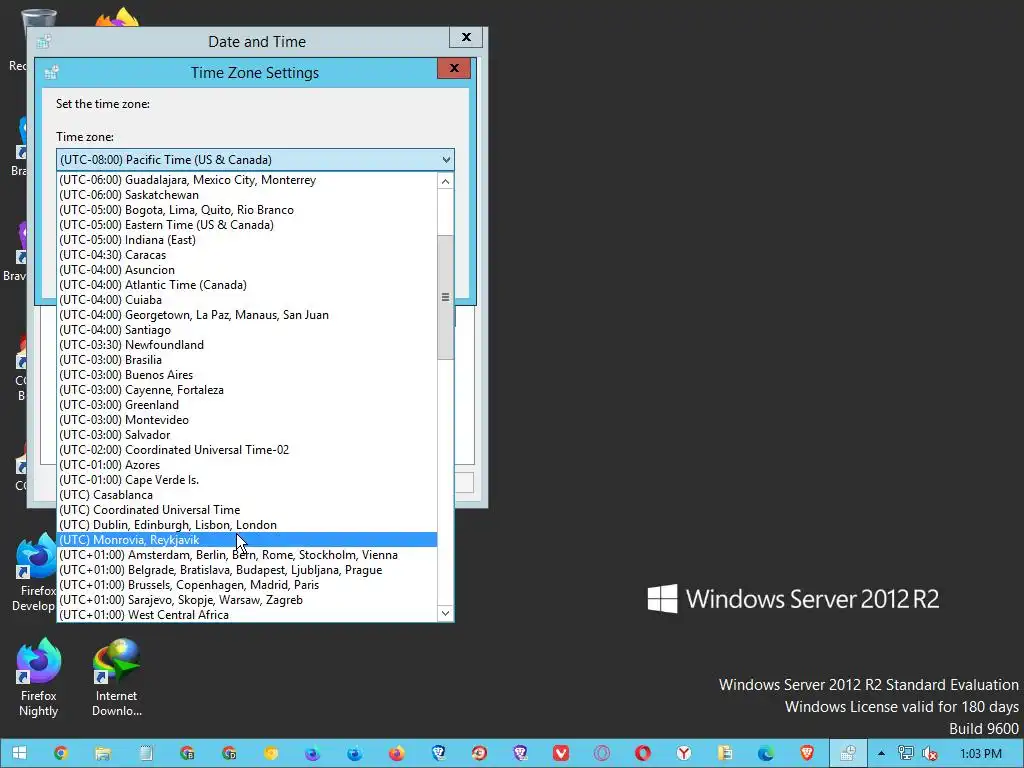1024x768 pixels.
Task: Pick the Montevideo time zone
Action: click(247, 420)
